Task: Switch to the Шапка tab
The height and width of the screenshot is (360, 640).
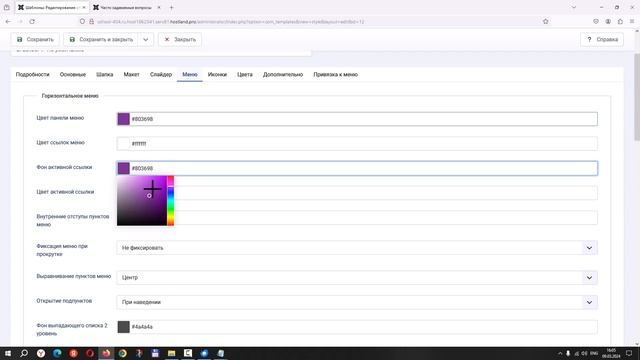Action: (104, 75)
